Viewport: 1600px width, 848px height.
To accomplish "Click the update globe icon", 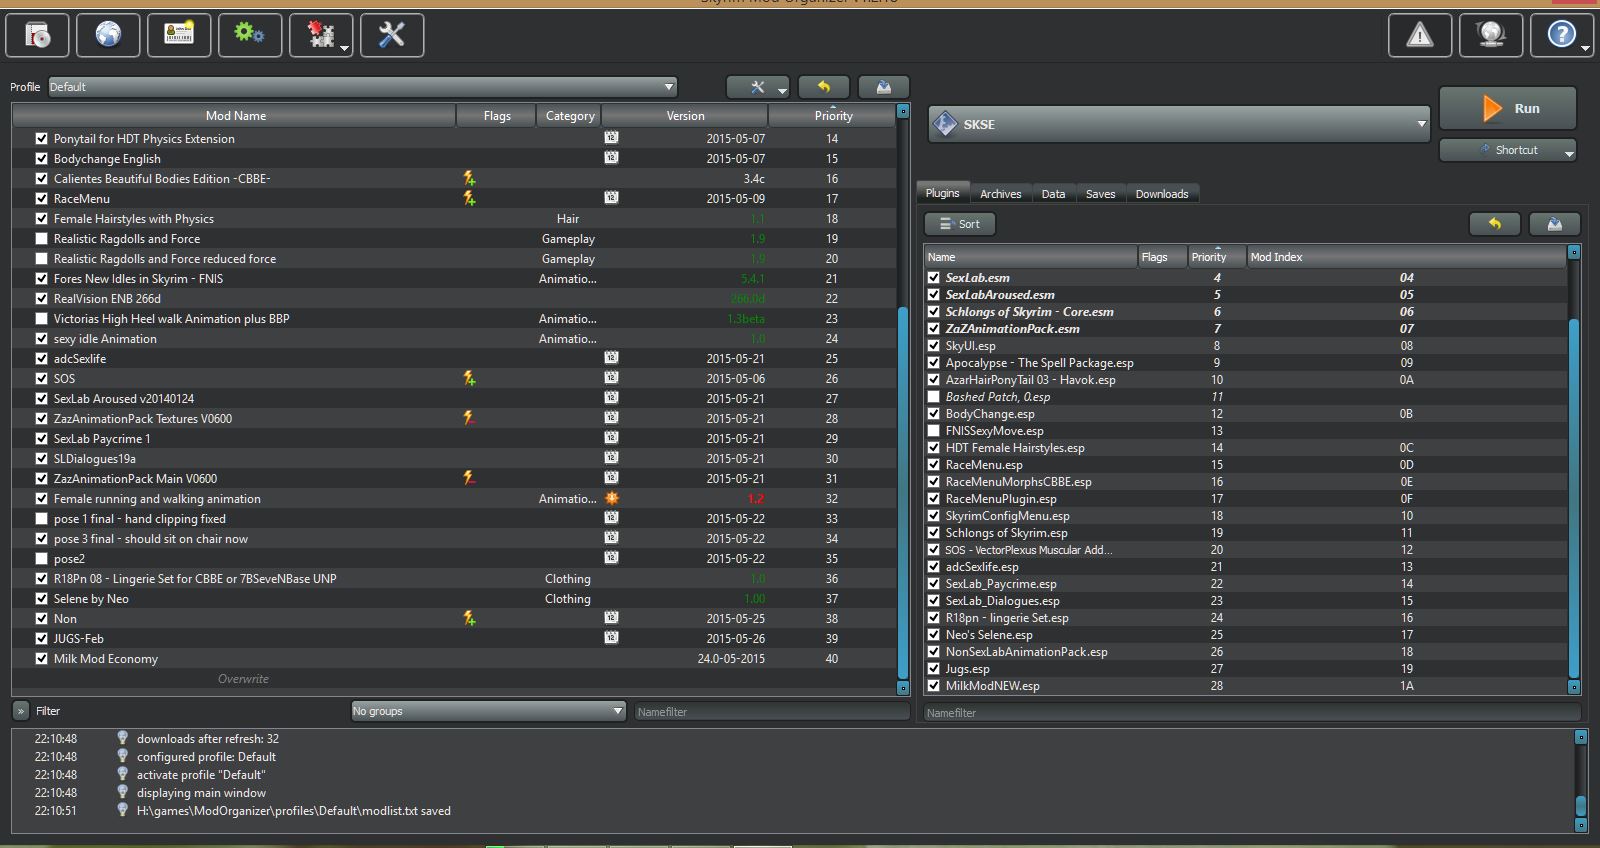I will coord(1491,36).
